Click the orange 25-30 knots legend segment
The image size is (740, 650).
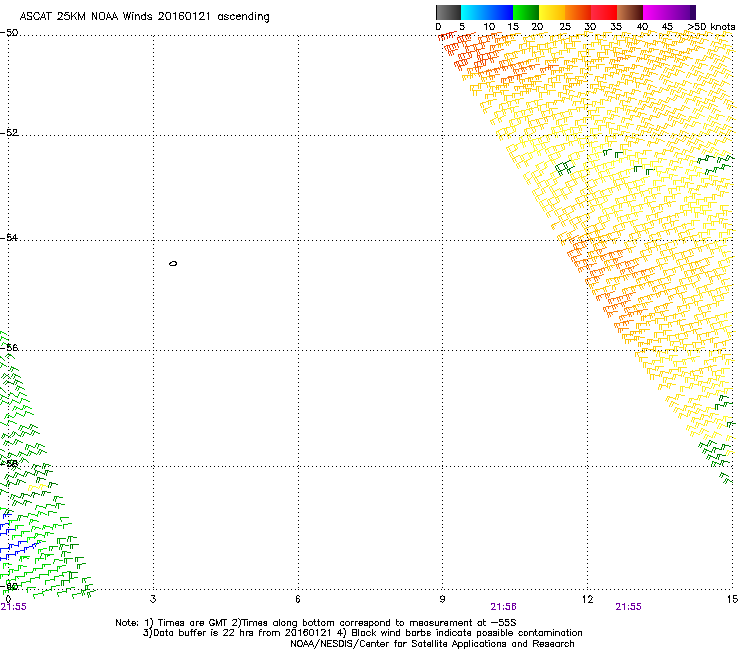coord(578,12)
